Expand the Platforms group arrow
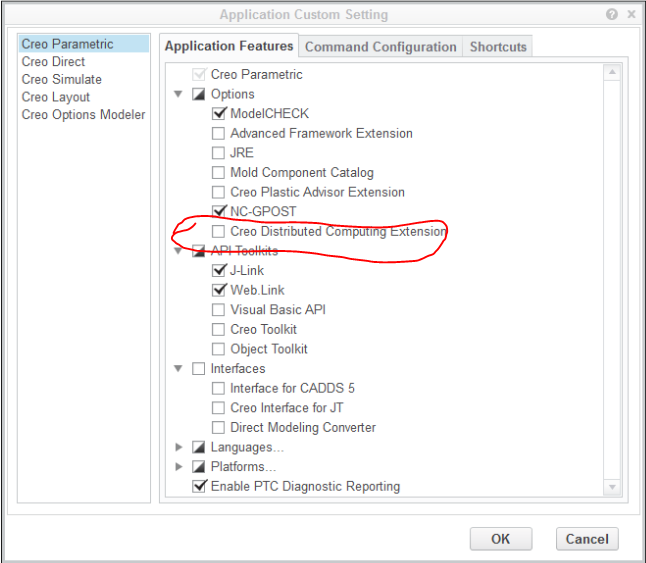The width and height of the screenshot is (646, 563). 178,466
